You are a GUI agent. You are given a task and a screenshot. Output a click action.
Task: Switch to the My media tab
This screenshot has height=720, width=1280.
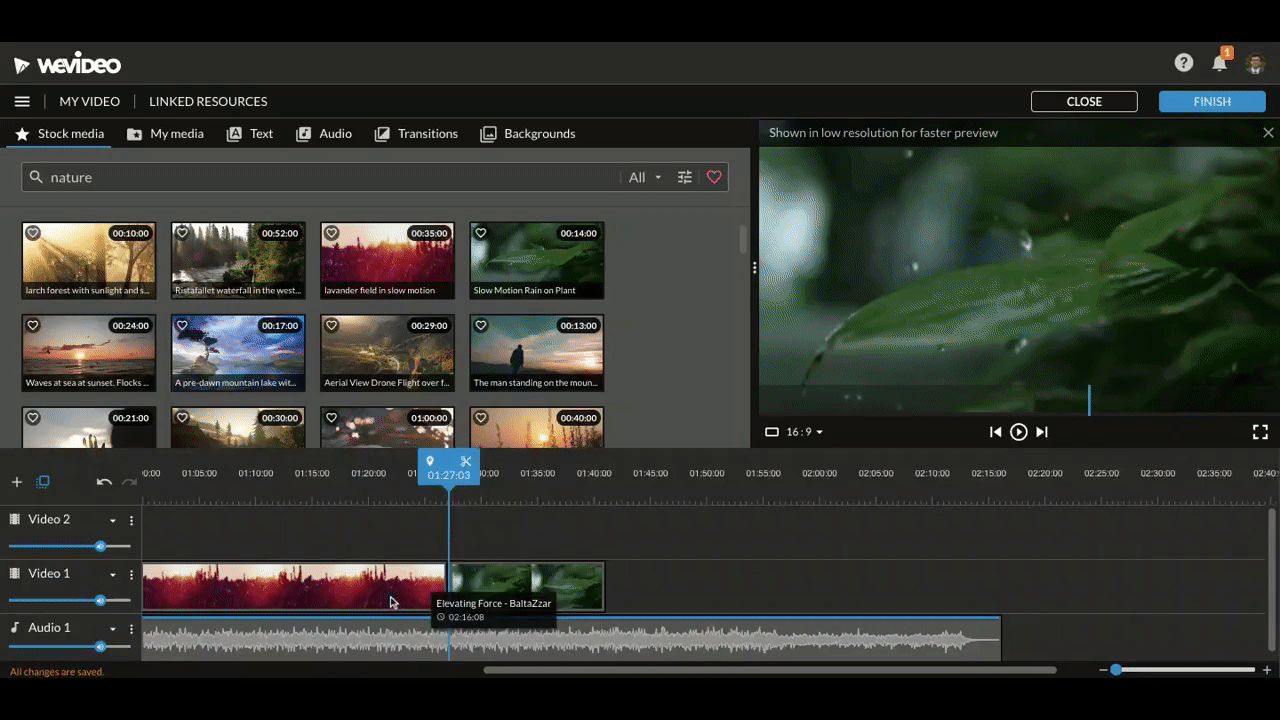(x=165, y=134)
